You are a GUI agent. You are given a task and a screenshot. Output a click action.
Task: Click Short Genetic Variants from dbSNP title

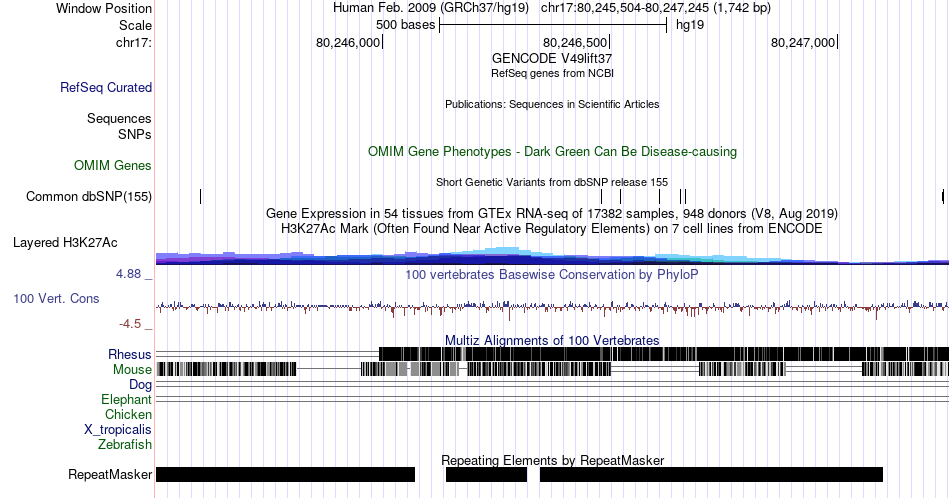pos(552,182)
